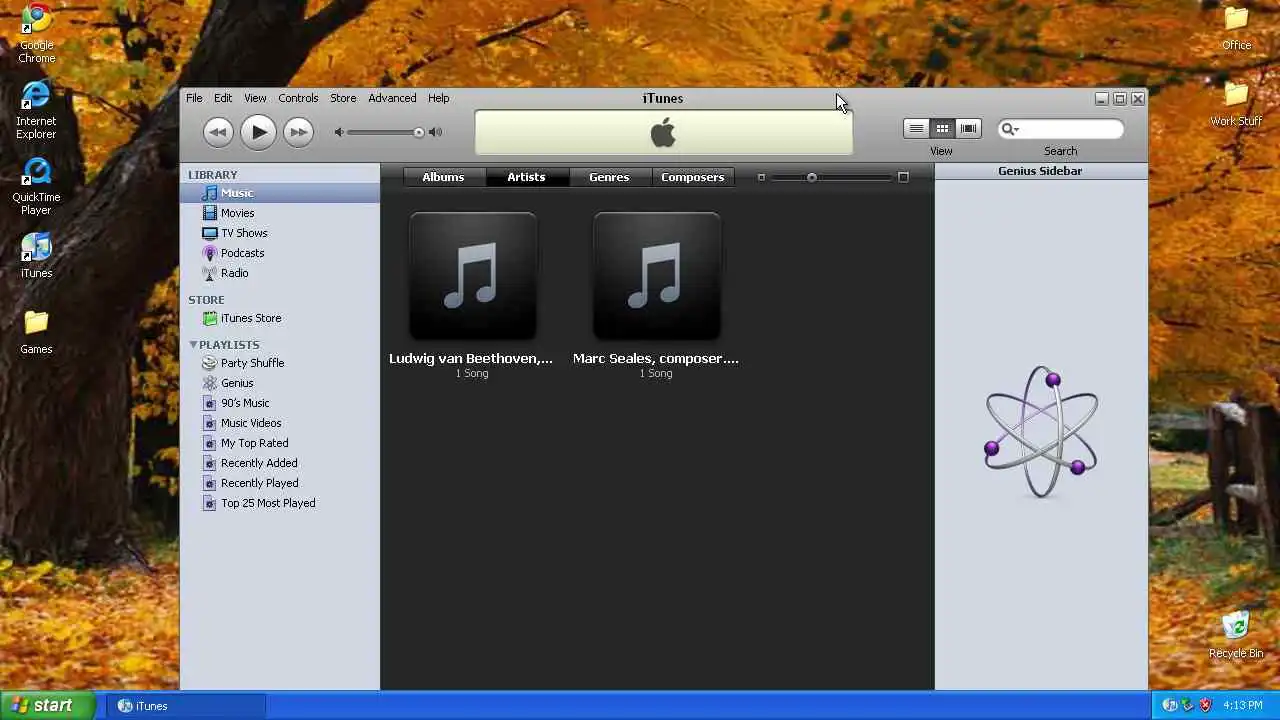This screenshot has width=1280, height=720.
Task: Select the Composers grid tab
Action: 692,177
